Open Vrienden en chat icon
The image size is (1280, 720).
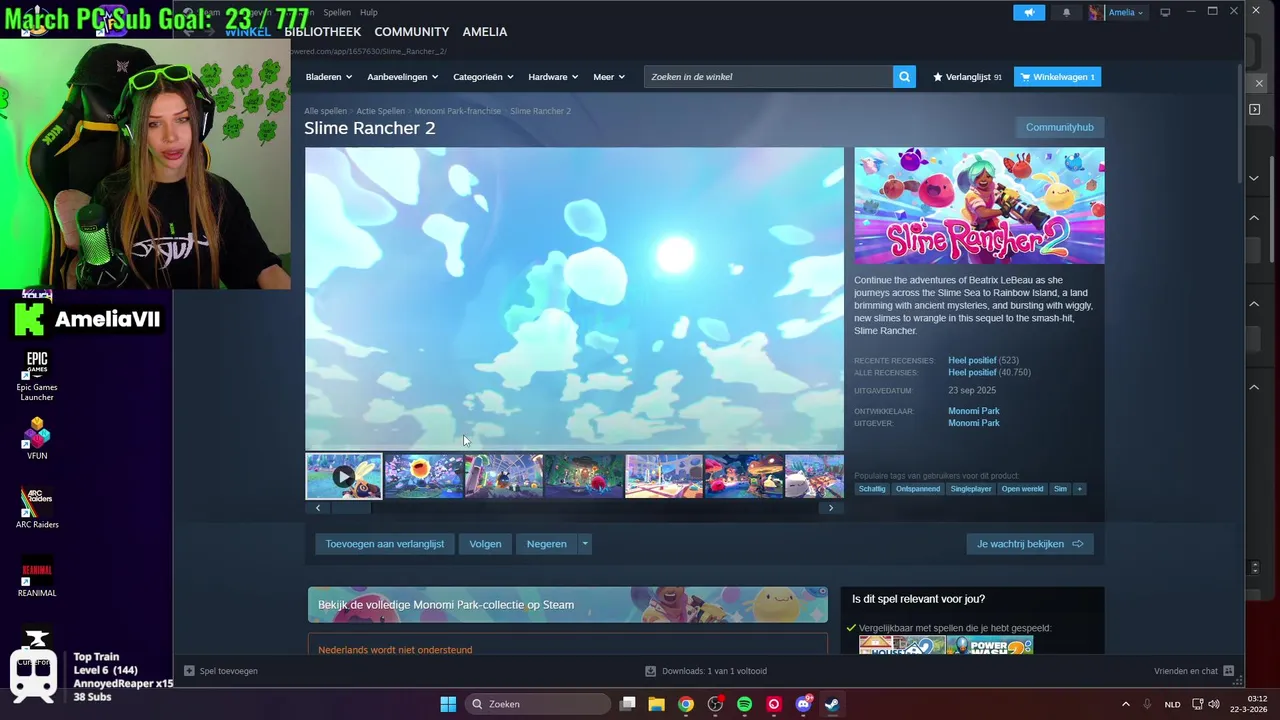pyautogui.click(x=1229, y=671)
